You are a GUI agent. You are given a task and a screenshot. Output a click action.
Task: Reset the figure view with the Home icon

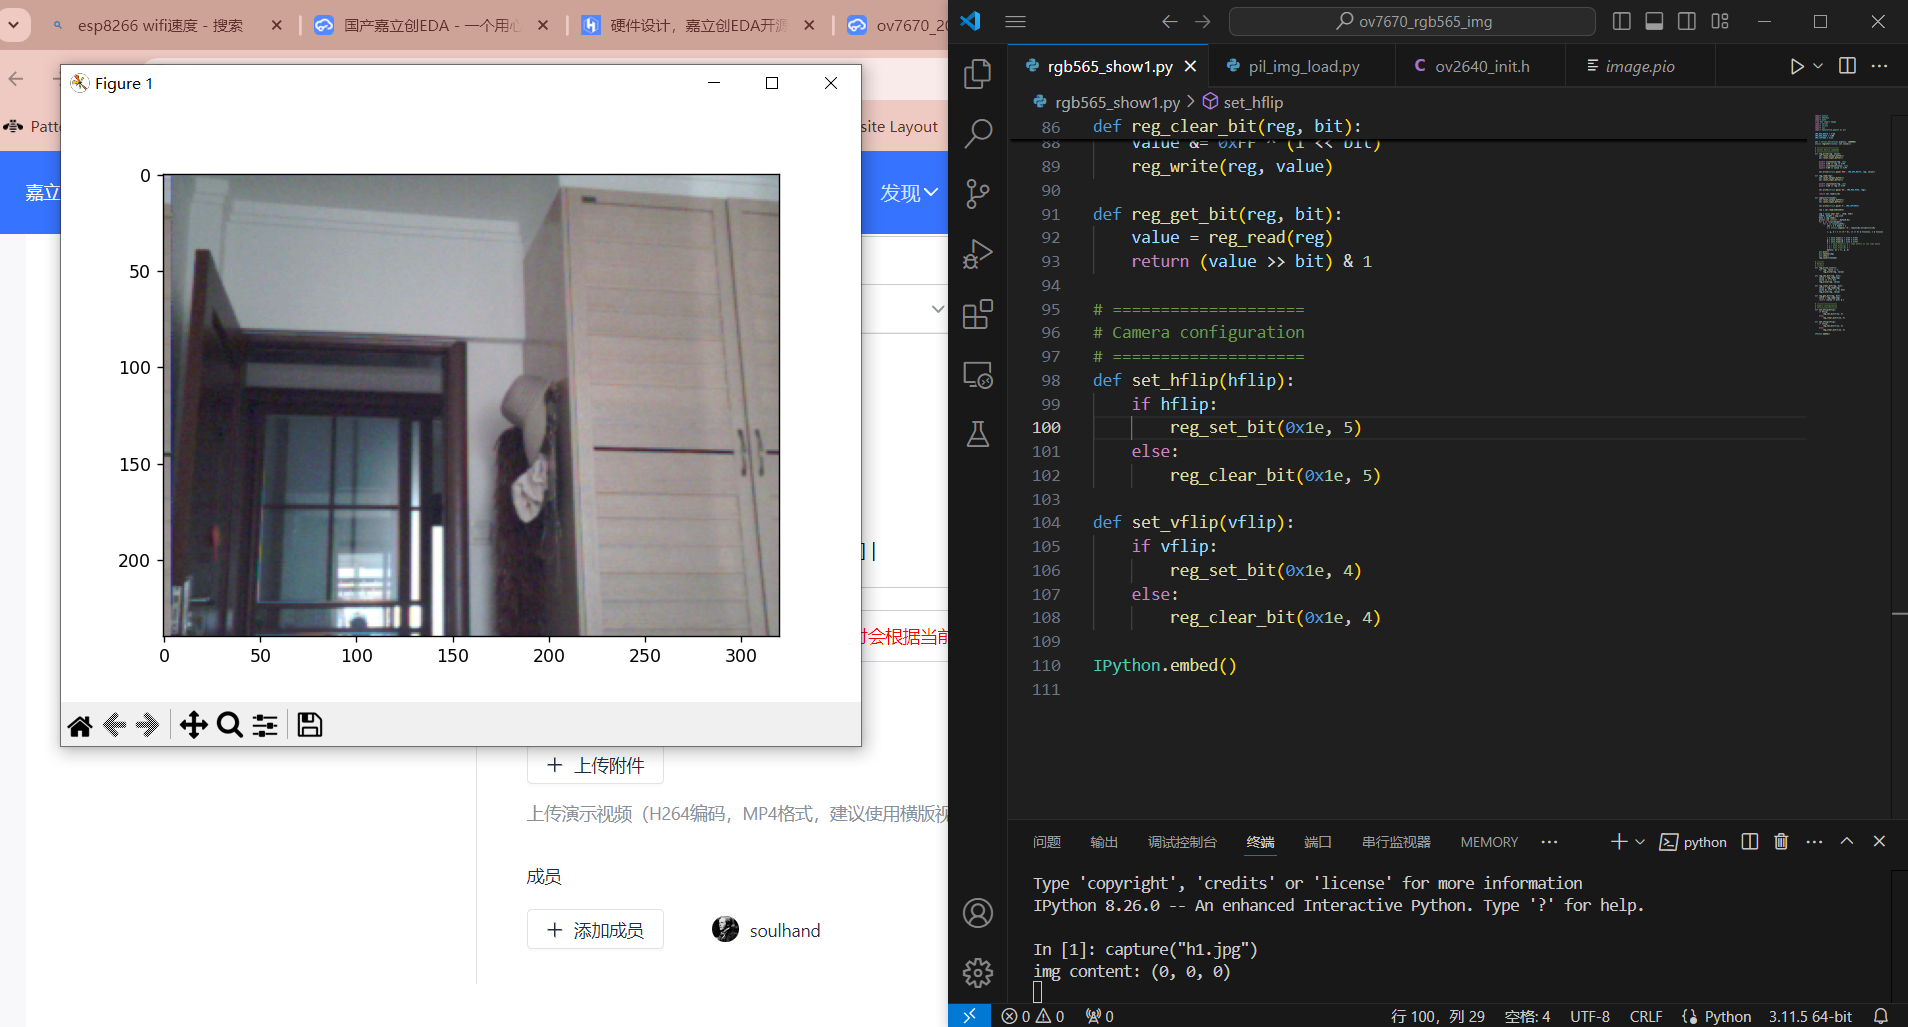click(x=80, y=725)
